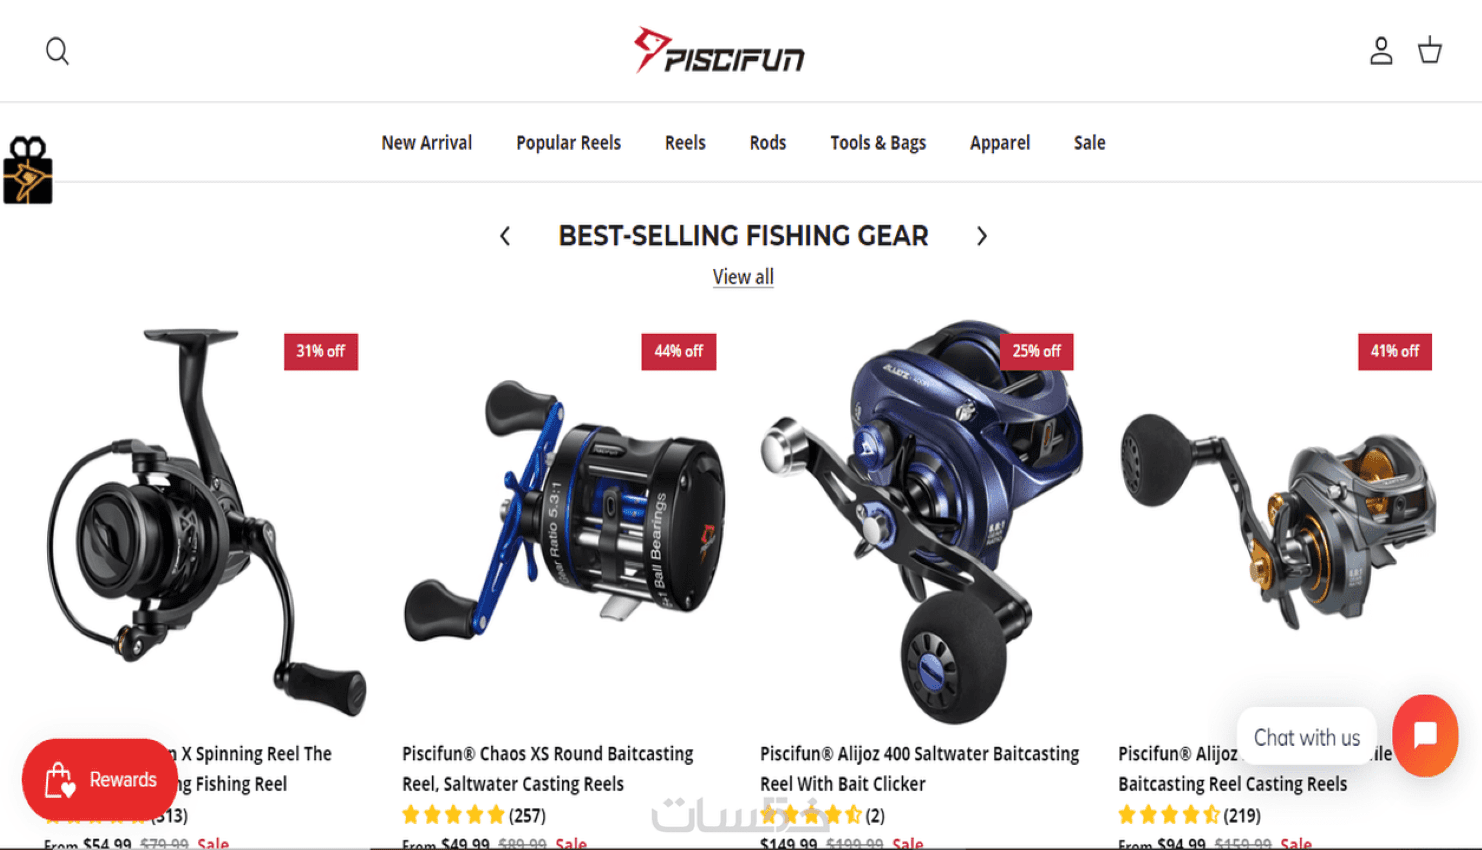1482x850 pixels.
Task: Show previous best-selling items with left chevron
Action: 505,236
